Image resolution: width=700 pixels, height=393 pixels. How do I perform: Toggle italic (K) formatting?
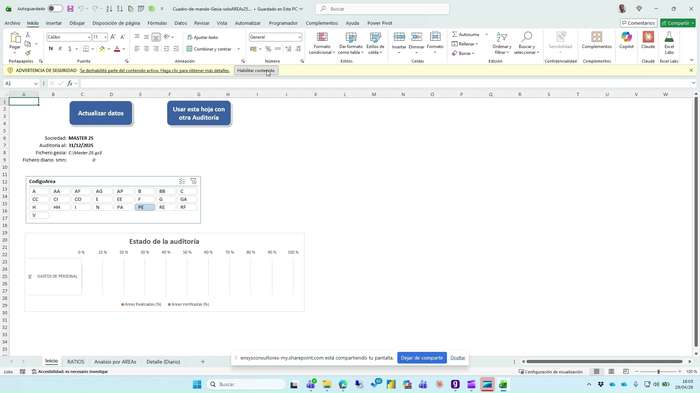pyautogui.click(x=60, y=49)
